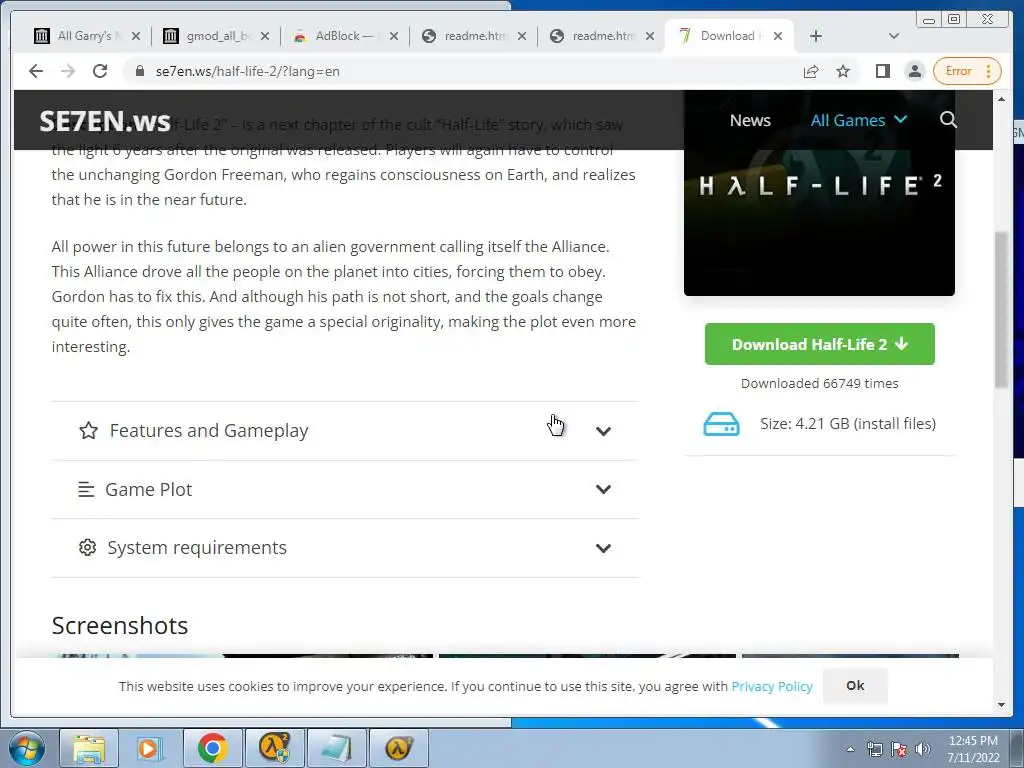Open the notepad-like taskbar app

pyautogui.click(x=336, y=748)
